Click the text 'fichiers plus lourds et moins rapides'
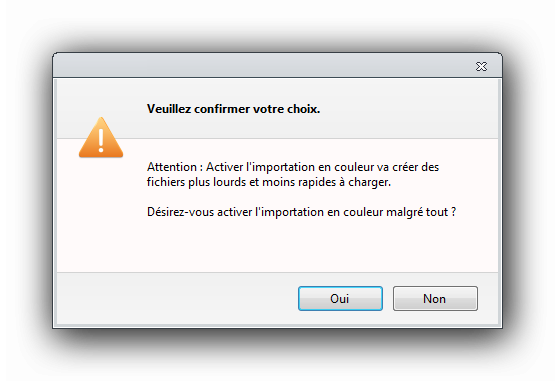 [x=241, y=182]
